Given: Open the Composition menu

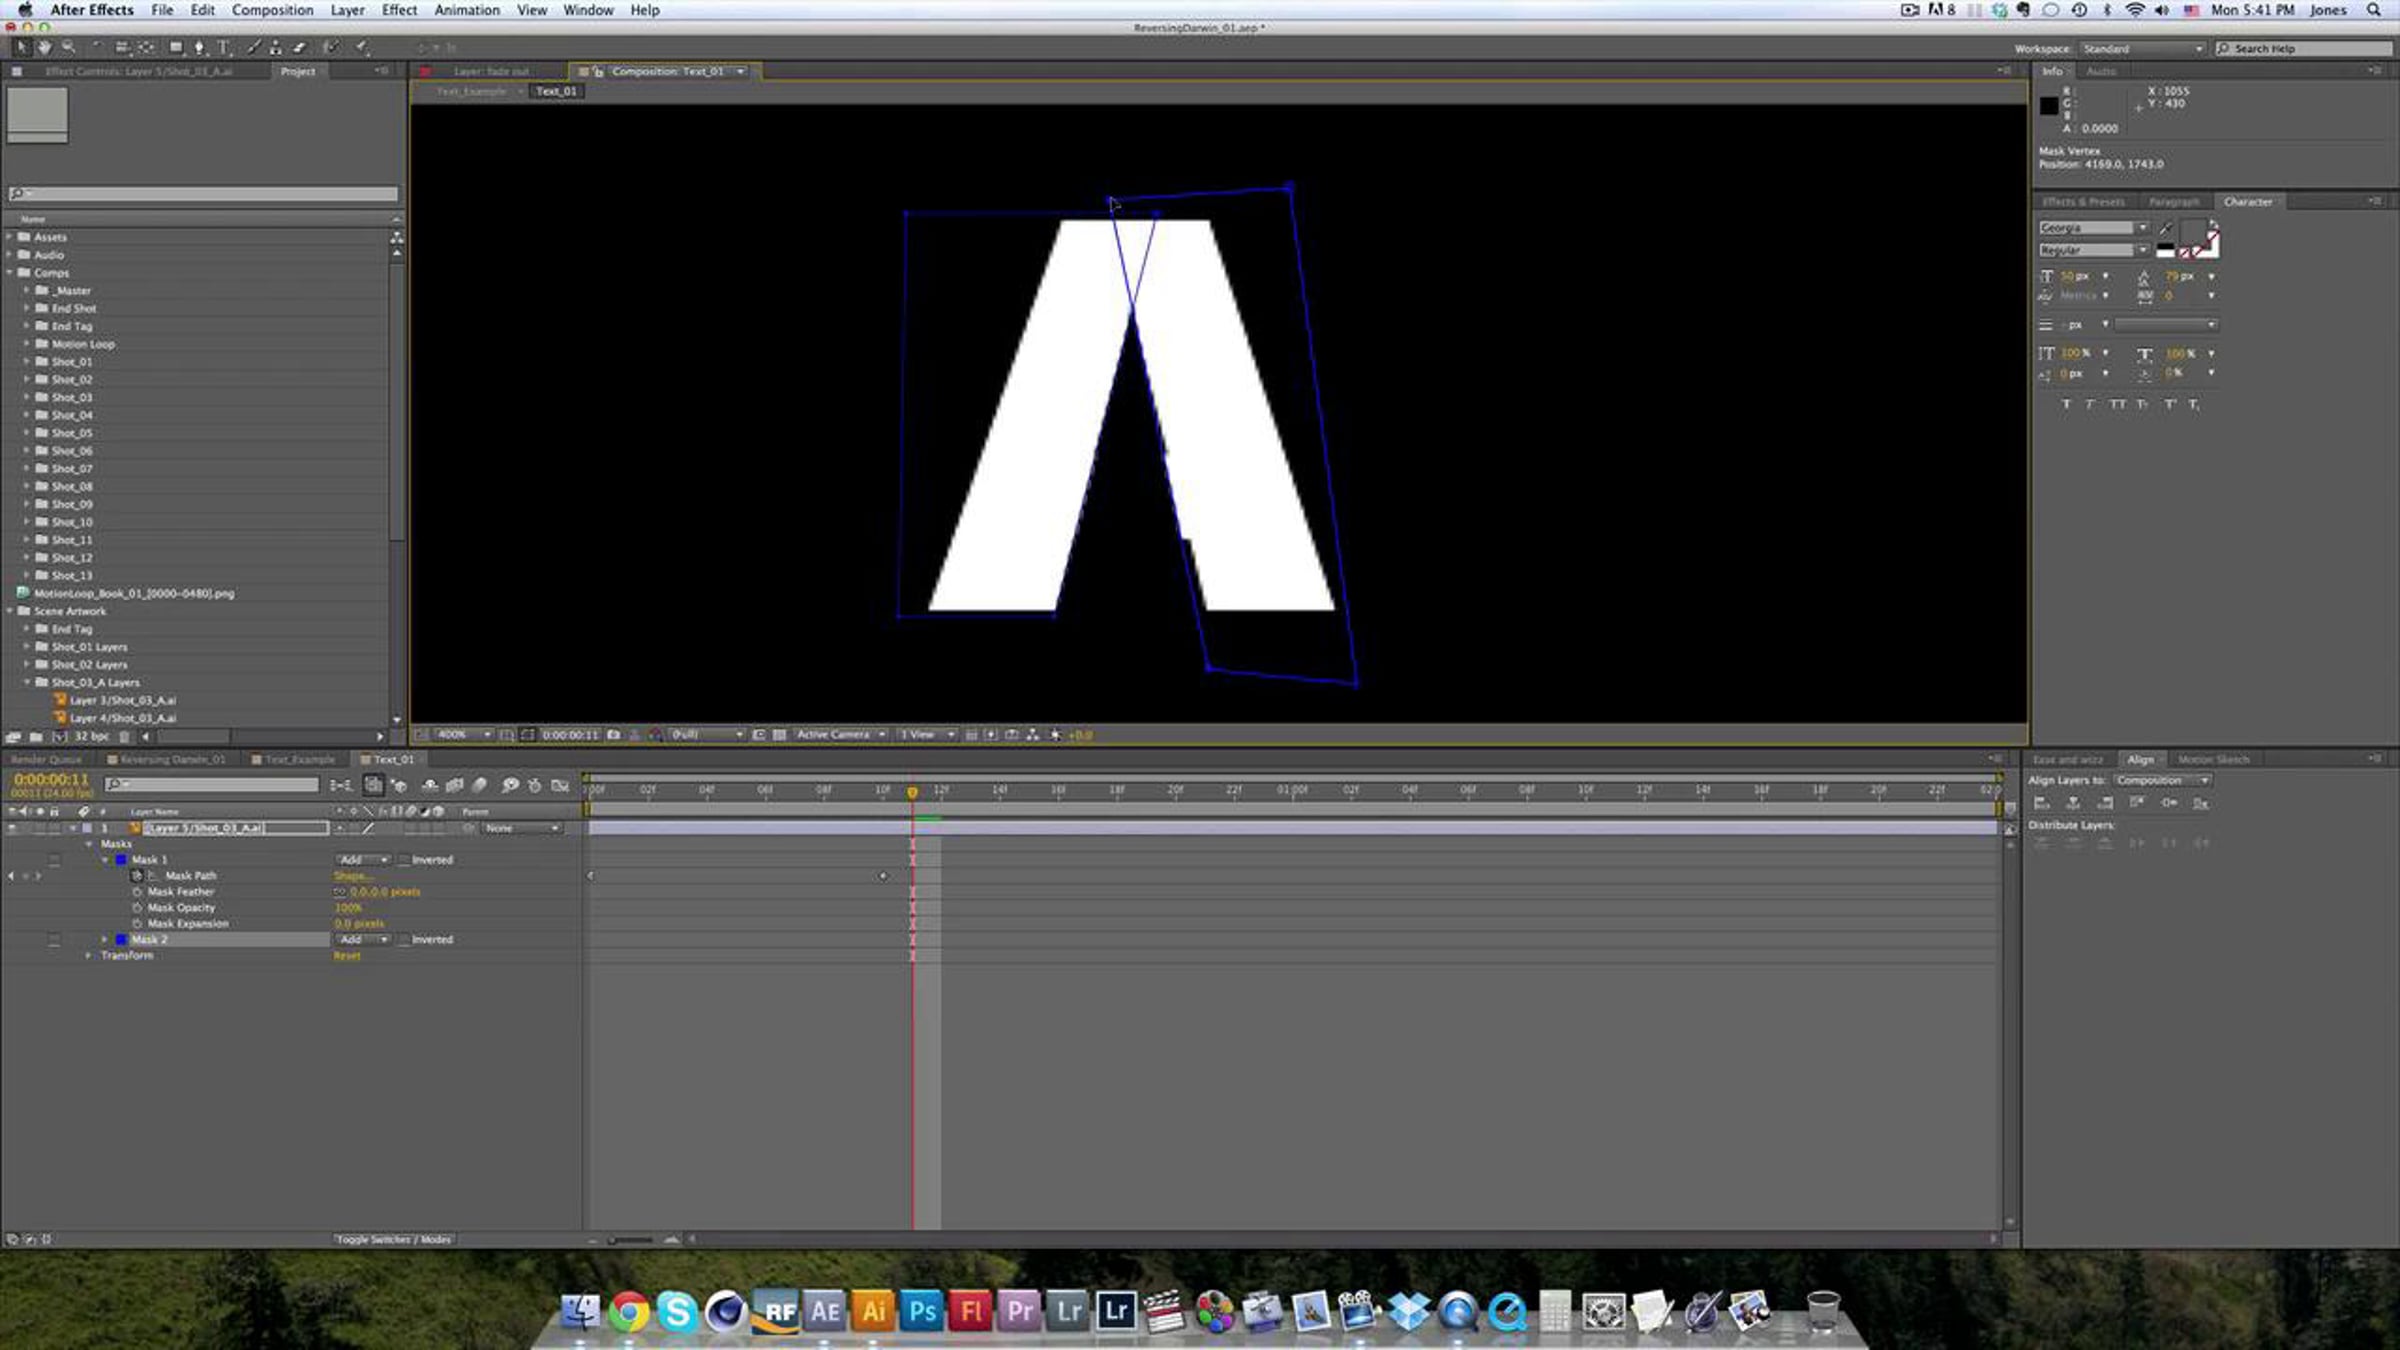Looking at the screenshot, I should pos(272,10).
